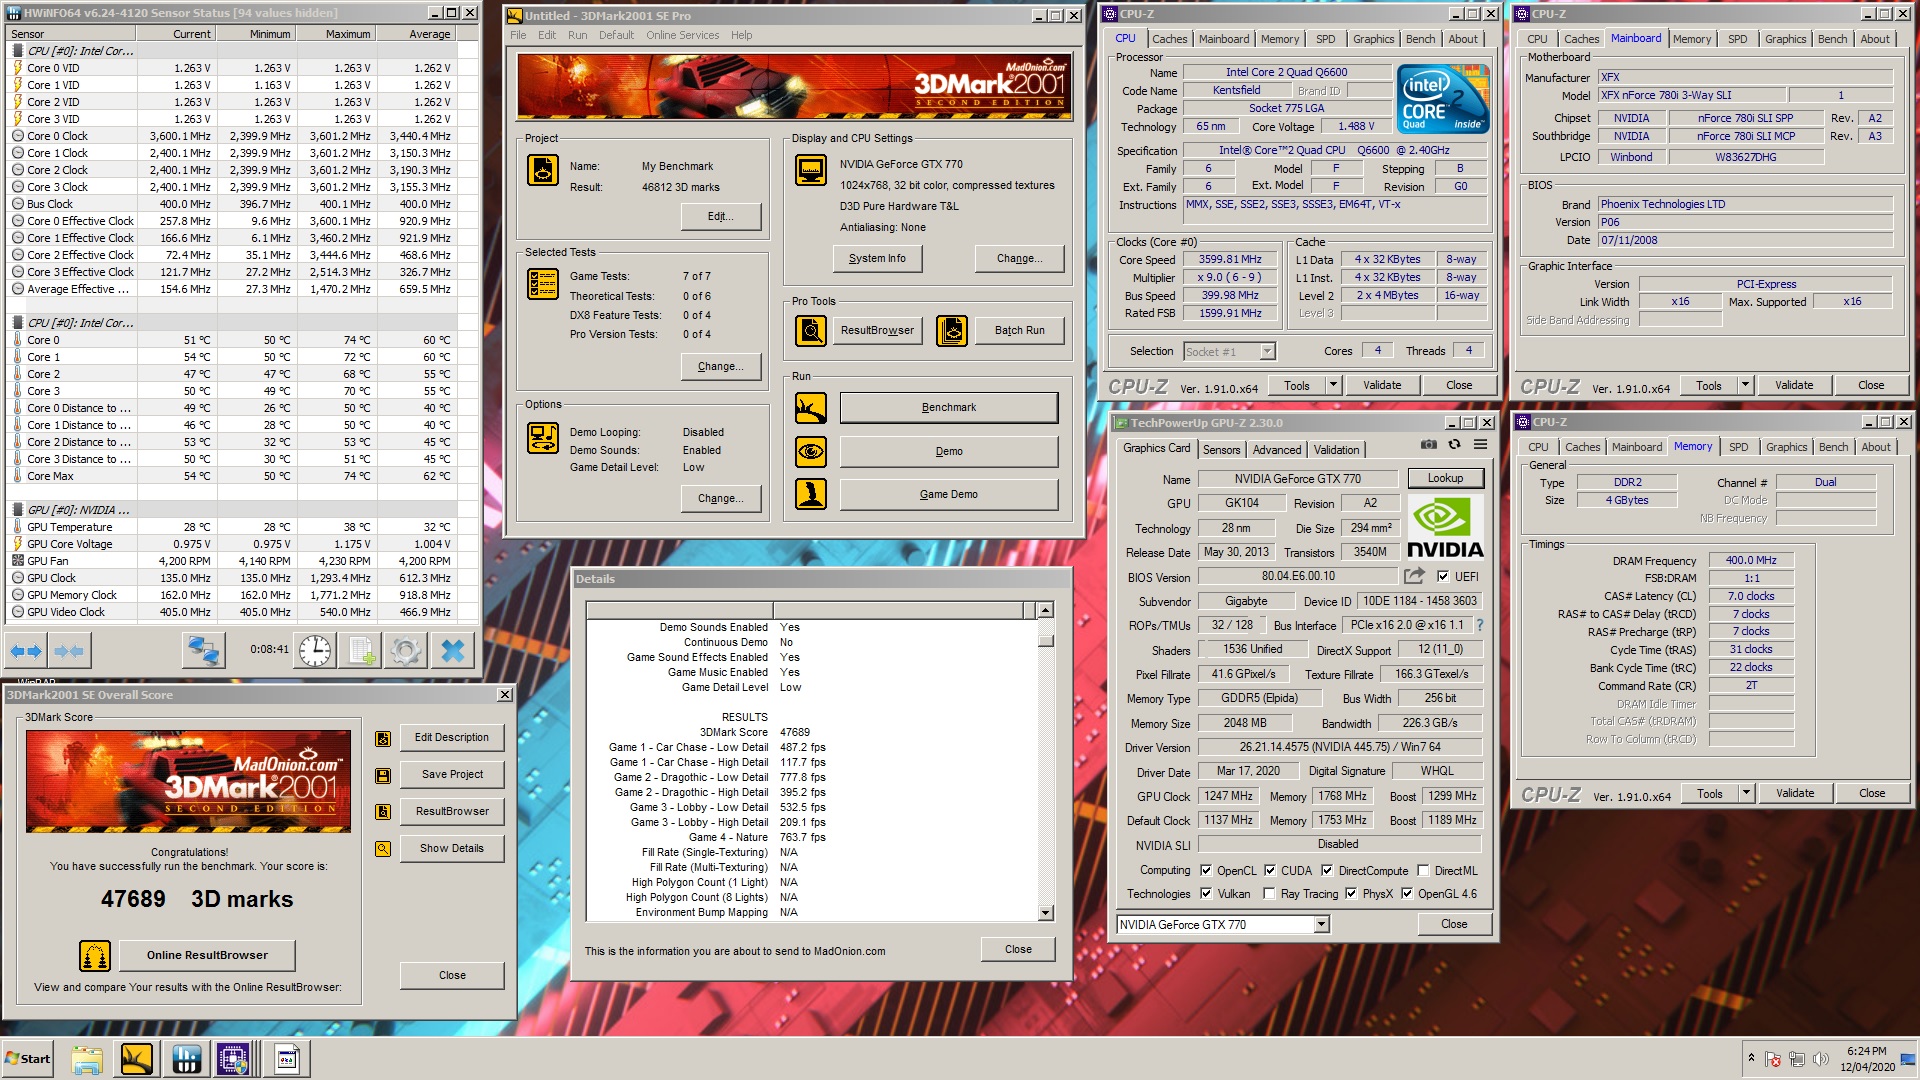Open Windows Explorer from taskbar
This screenshot has height=1080, width=1920.
point(87,1059)
